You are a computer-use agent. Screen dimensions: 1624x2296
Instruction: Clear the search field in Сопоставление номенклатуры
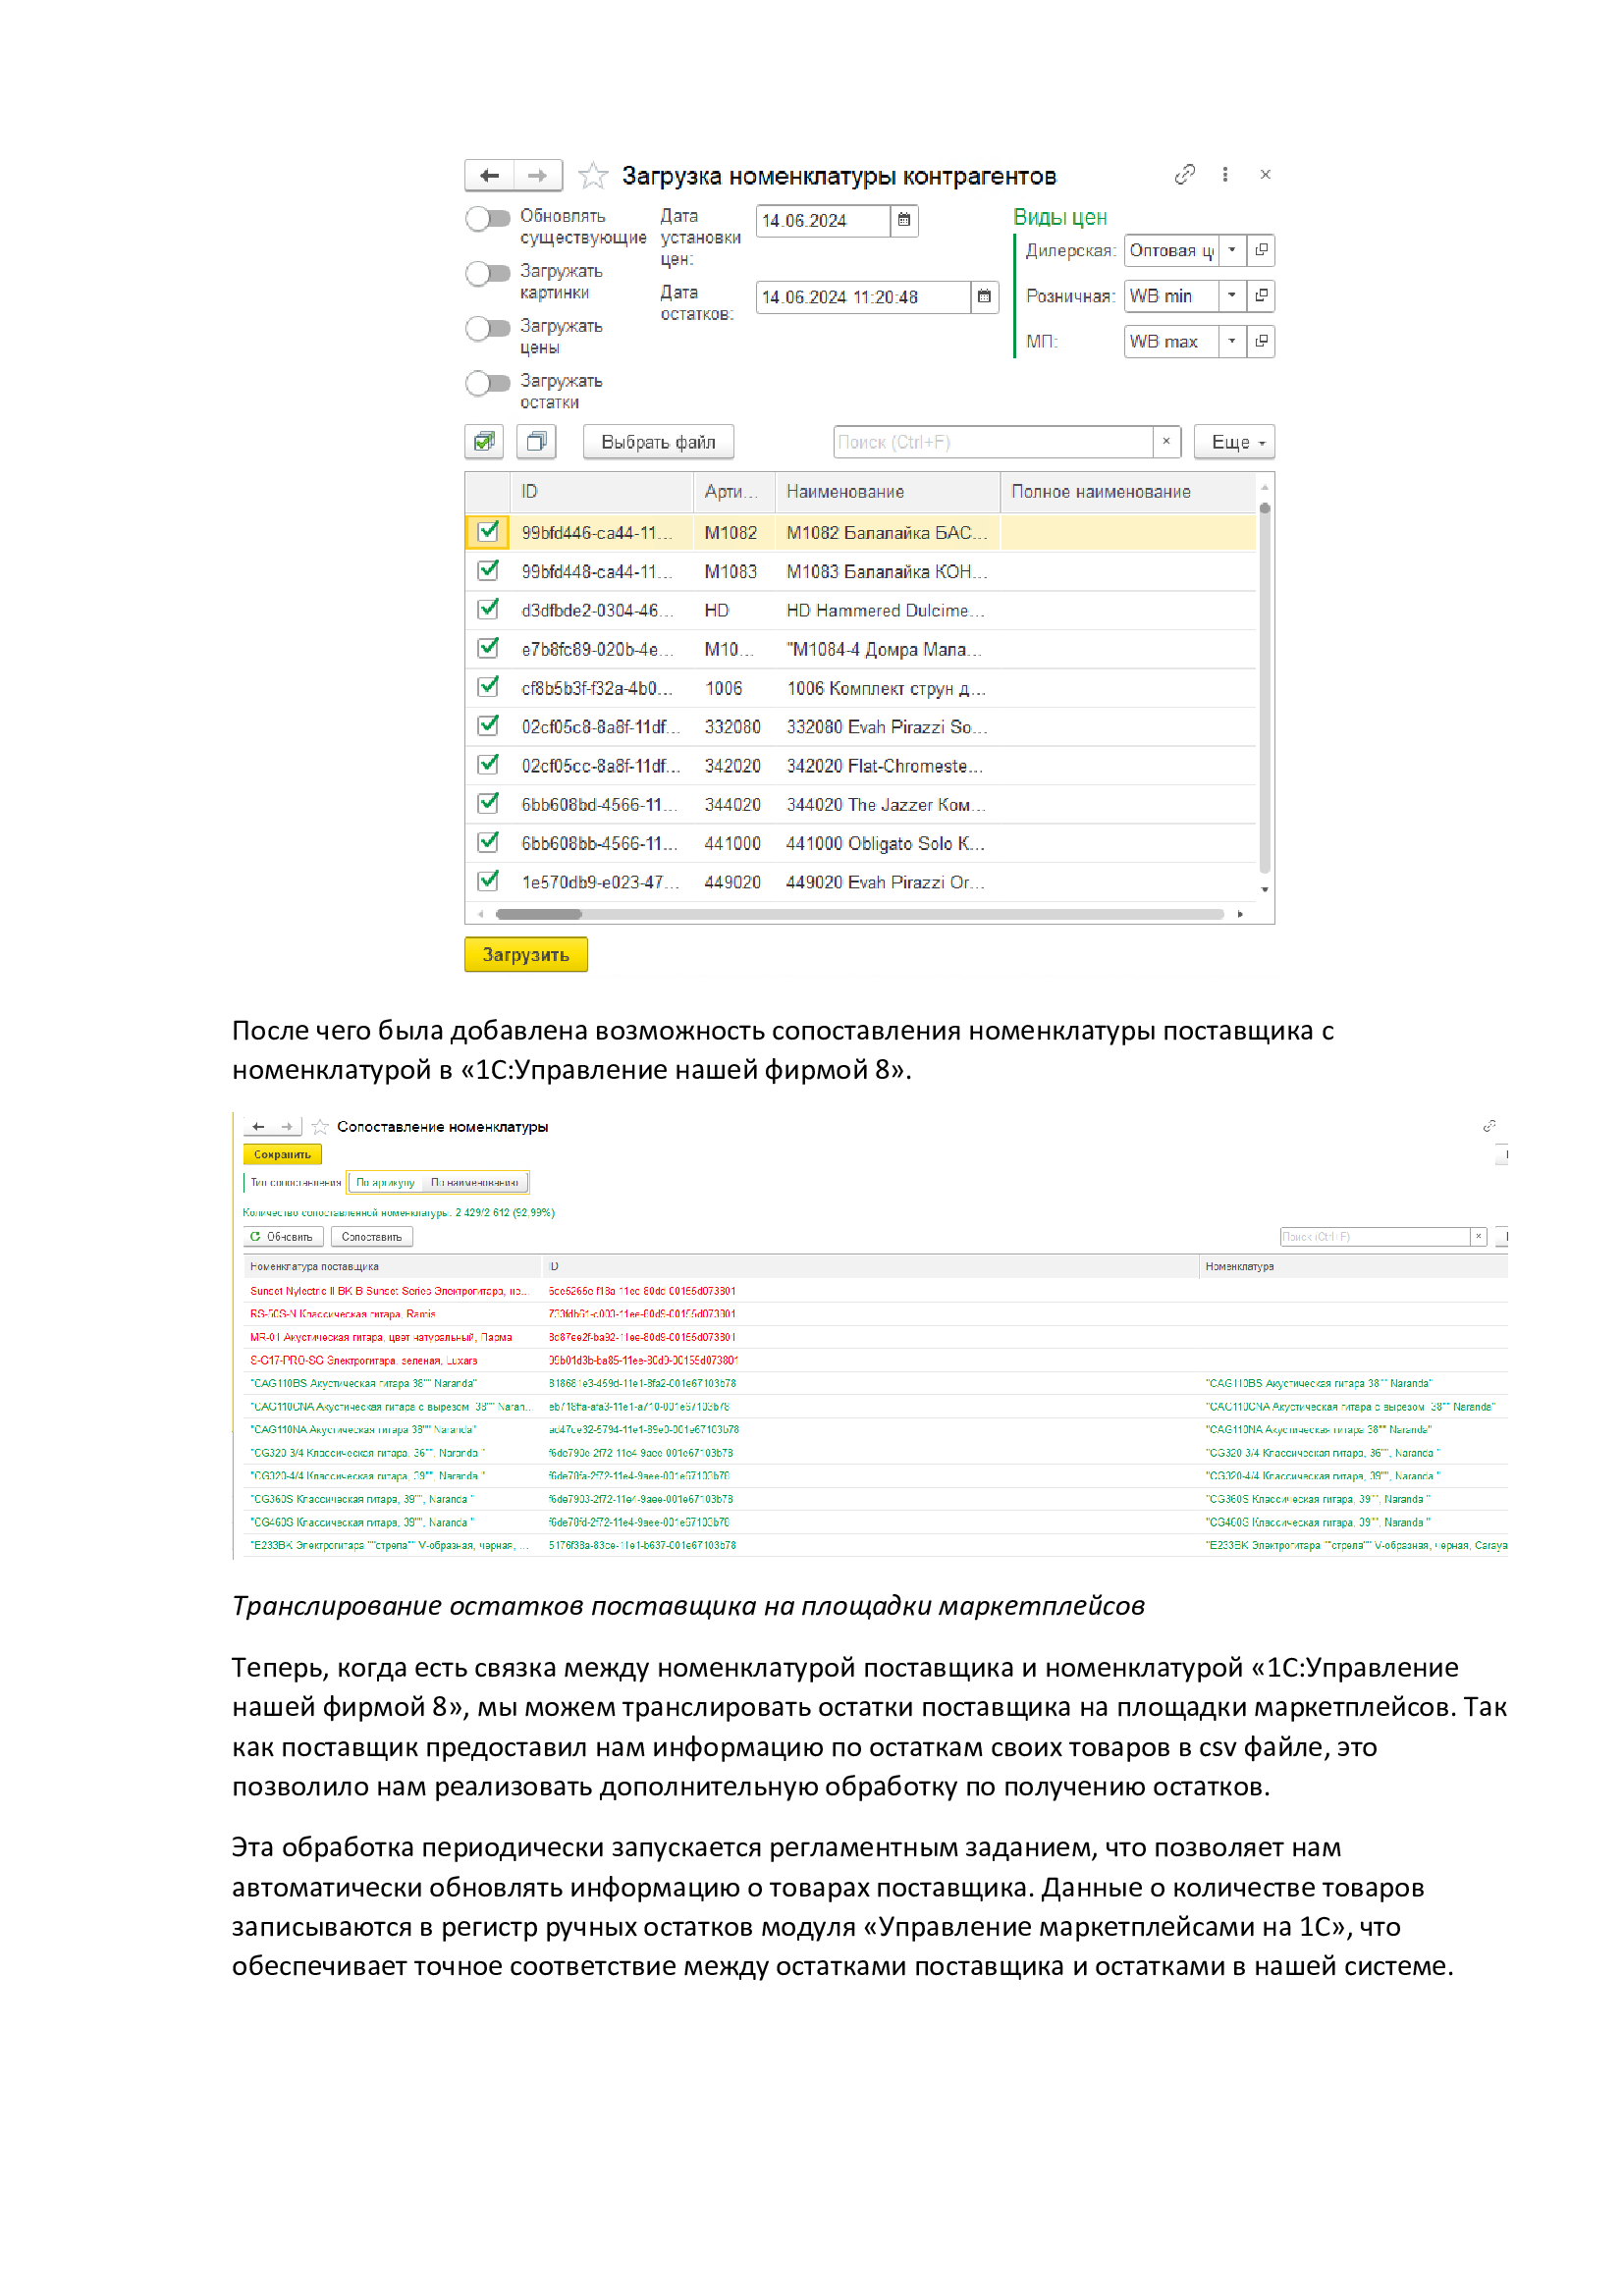point(1478,1237)
